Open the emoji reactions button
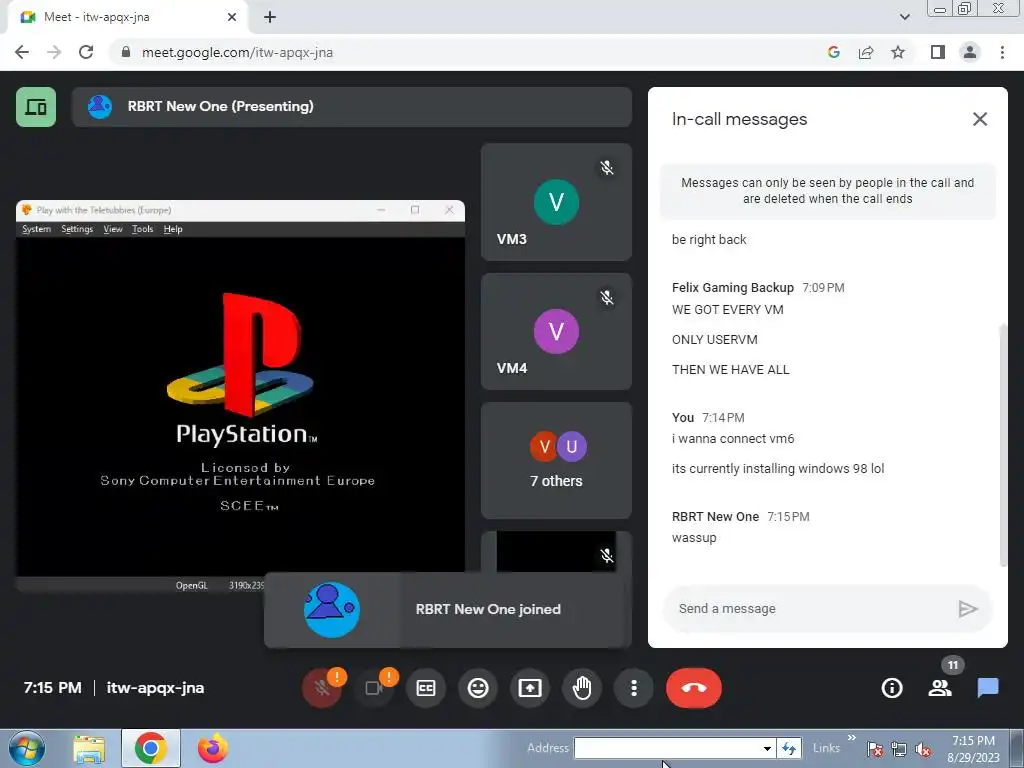Screen dimensions: 1024x768 (478, 688)
